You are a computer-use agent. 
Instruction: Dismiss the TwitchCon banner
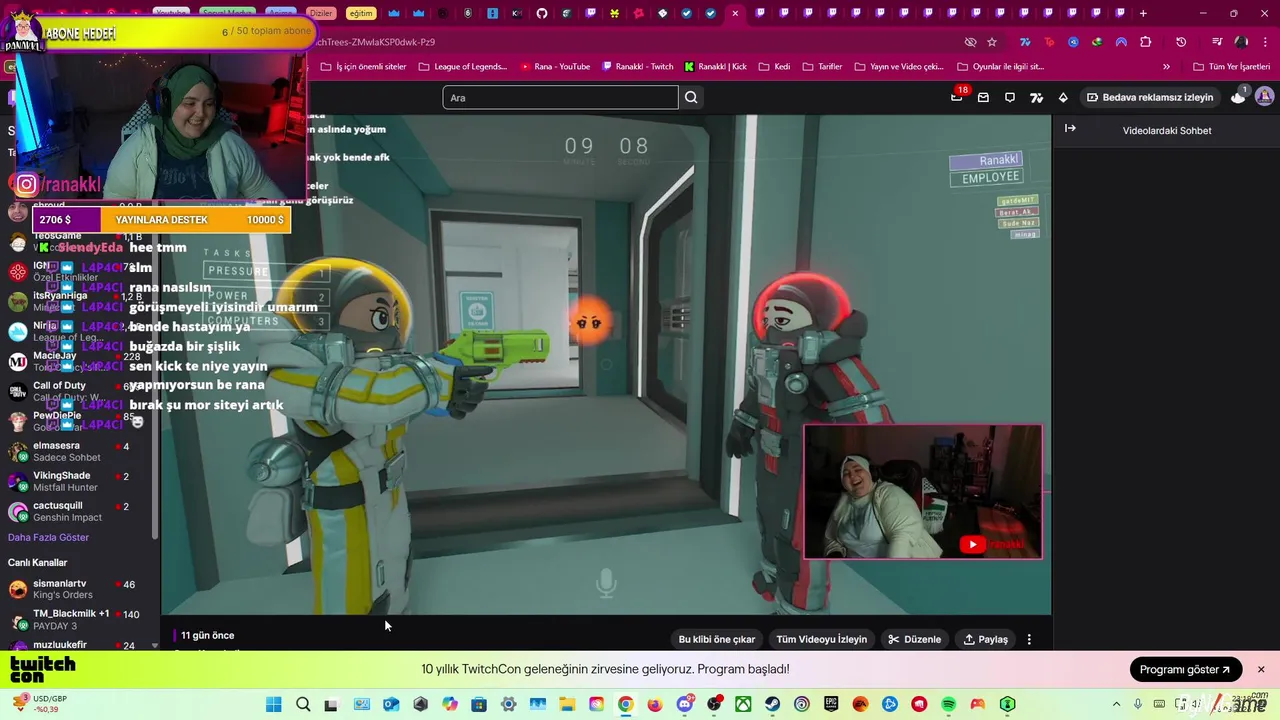(x=1261, y=669)
